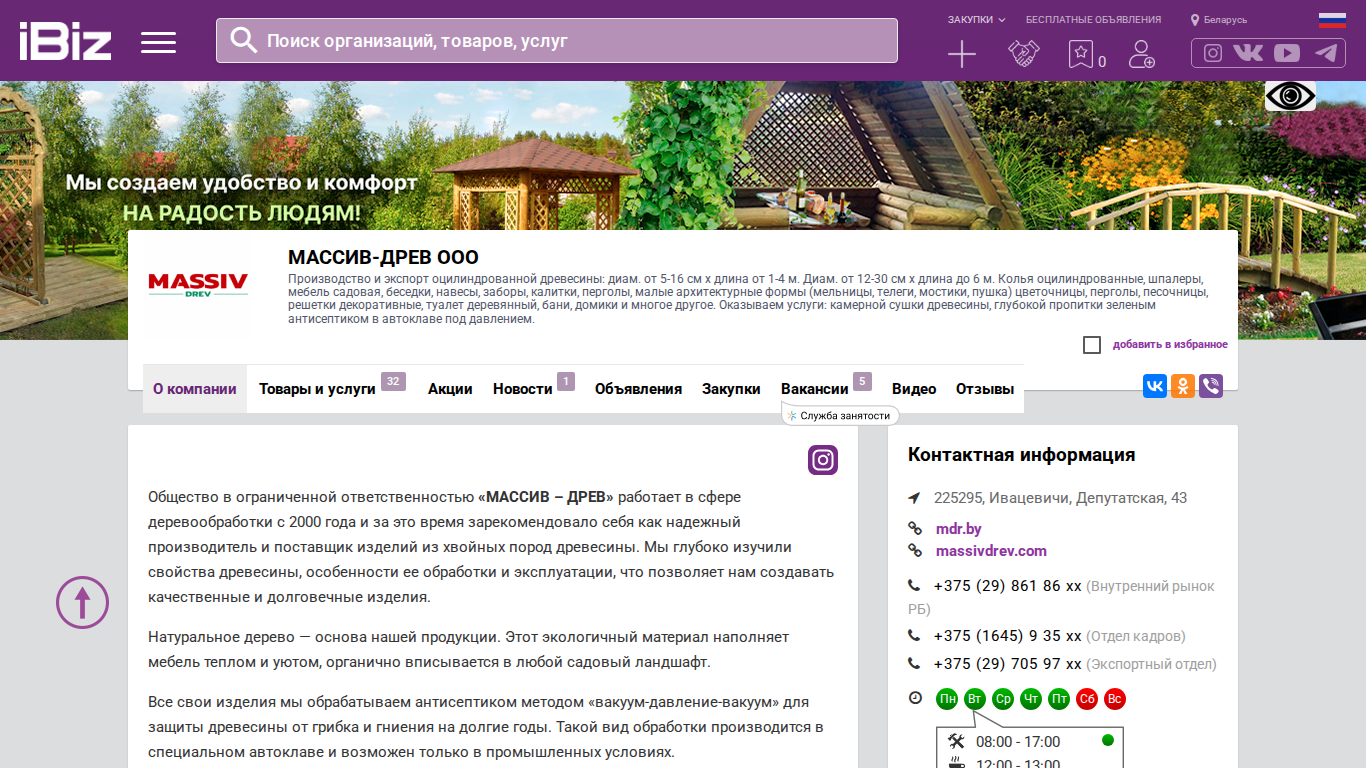The image size is (1366, 768).
Task: Select Saturday (Сб) schedule day
Action: (x=1087, y=699)
